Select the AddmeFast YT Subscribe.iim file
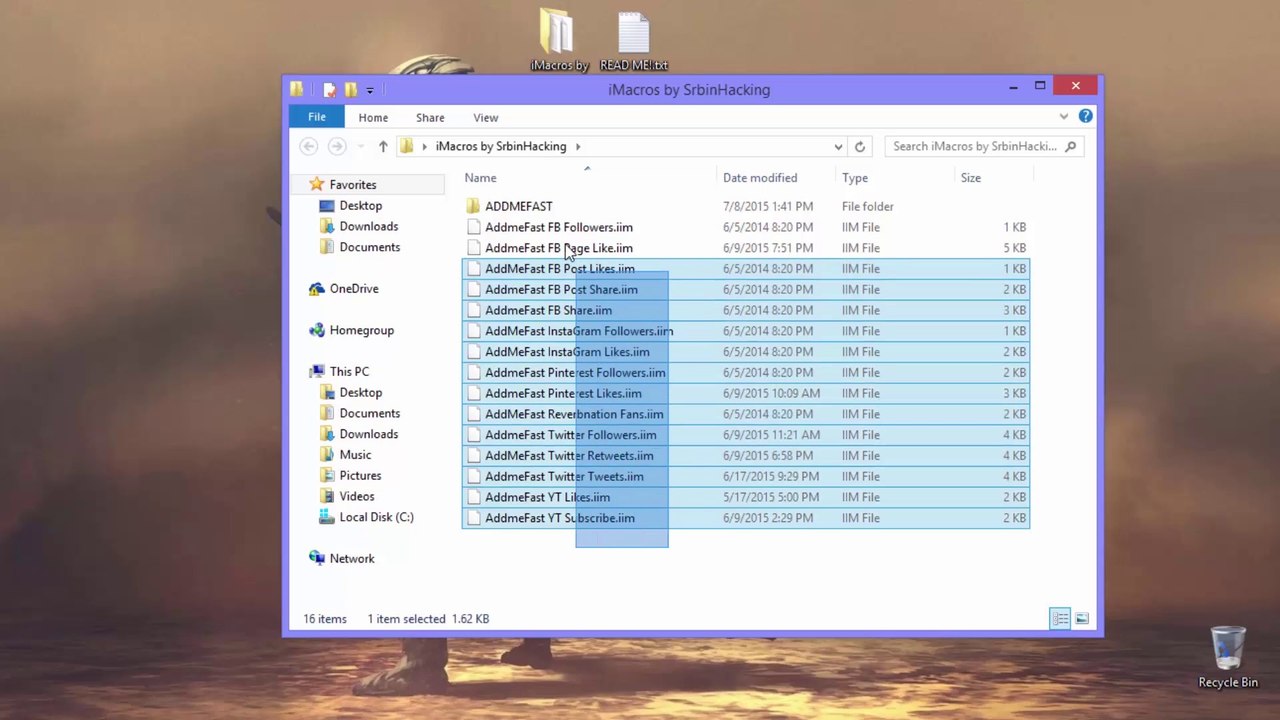This screenshot has width=1280, height=720. tap(746, 518)
